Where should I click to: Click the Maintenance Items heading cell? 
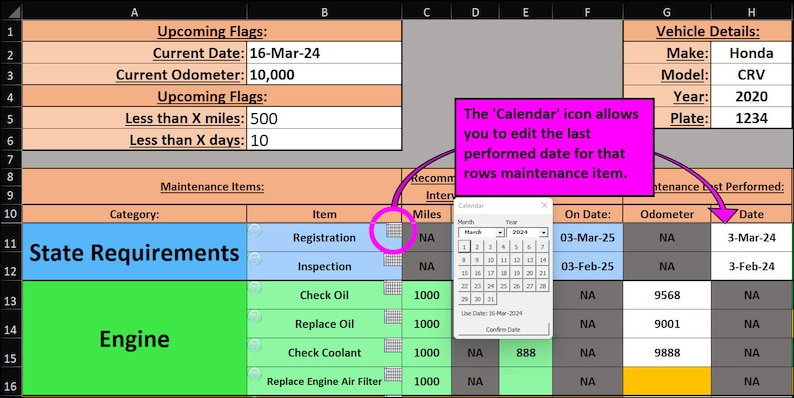pyautogui.click(x=212, y=186)
